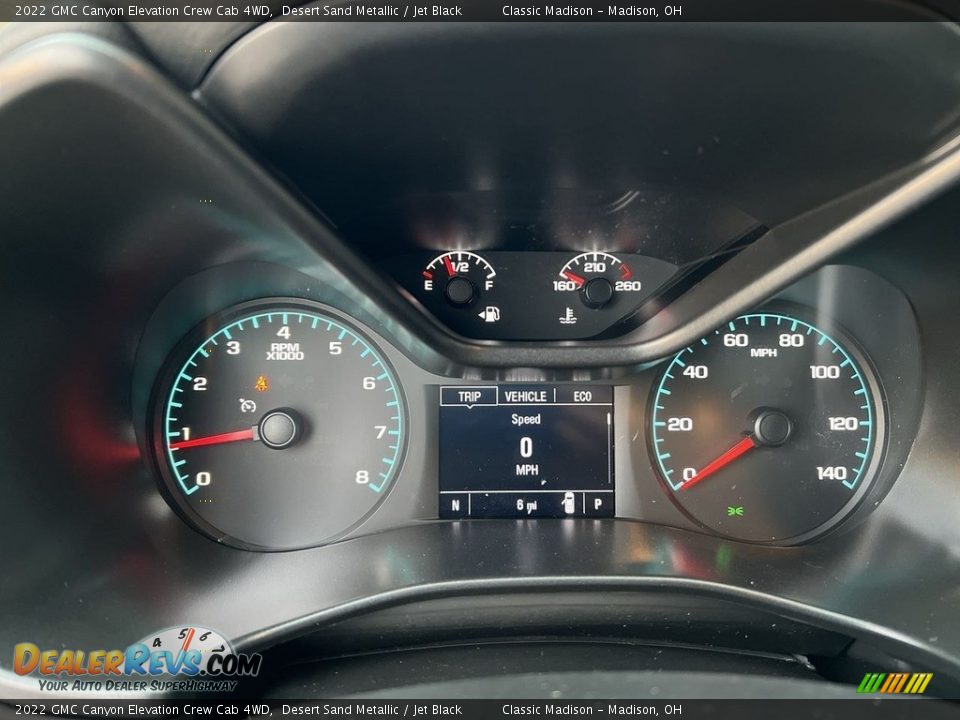The width and height of the screenshot is (960, 720).
Task: Enable the ECO display mode
Action: tap(581, 397)
